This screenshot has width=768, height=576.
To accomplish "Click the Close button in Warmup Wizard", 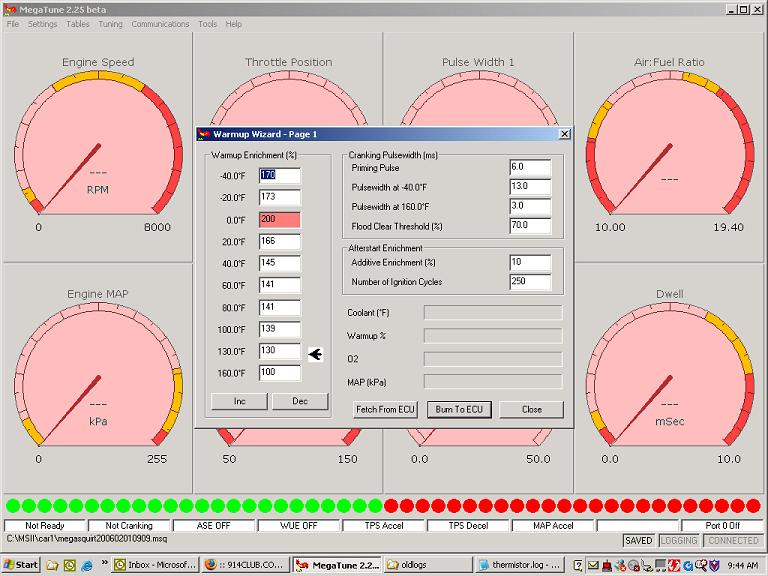I will pos(531,409).
